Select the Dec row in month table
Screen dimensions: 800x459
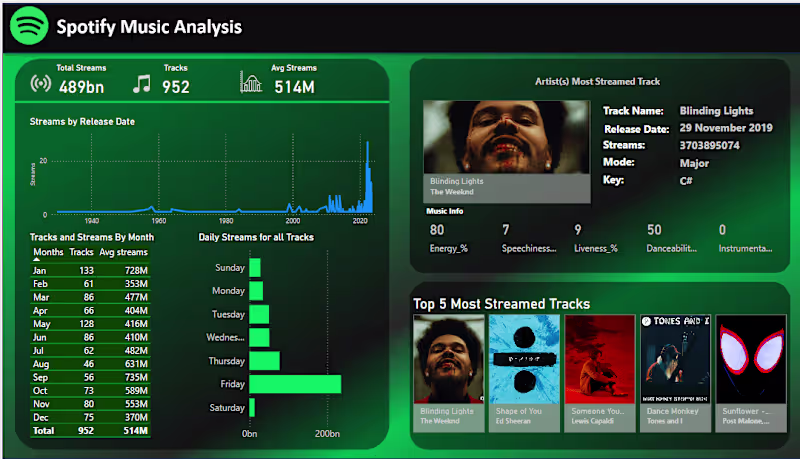pos(90,417)
